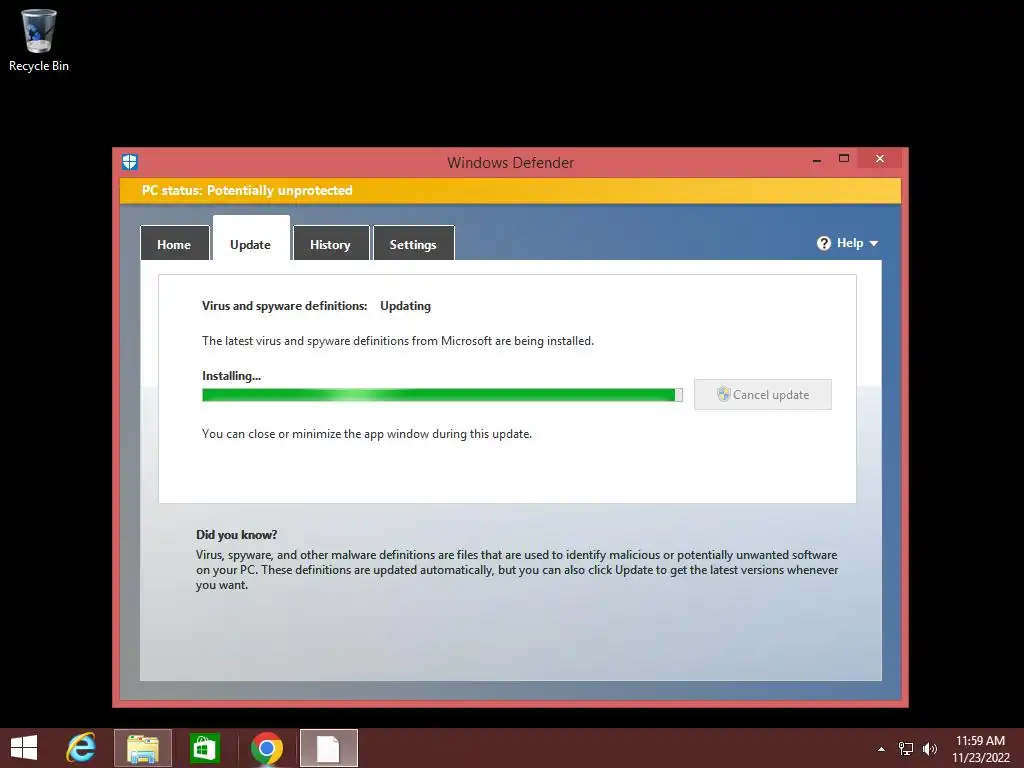Viewport: 1024px width, 768px height.
Task: Minimize the Windows Defender window
Action: coord(817,159)
